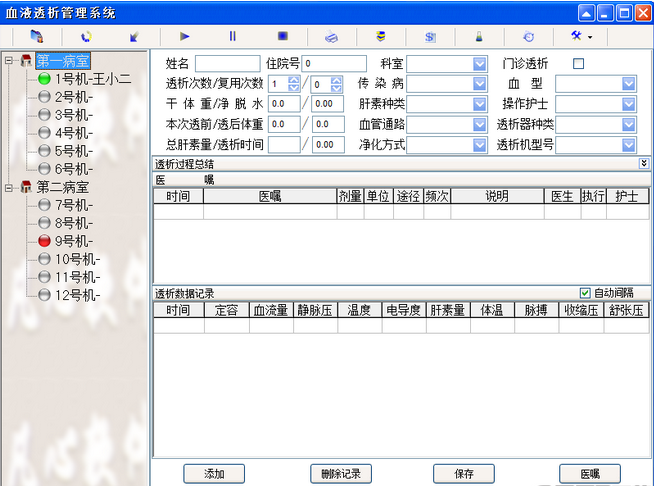
Task: Click the green status light of 1号机
Action: [x=44, y=78]
